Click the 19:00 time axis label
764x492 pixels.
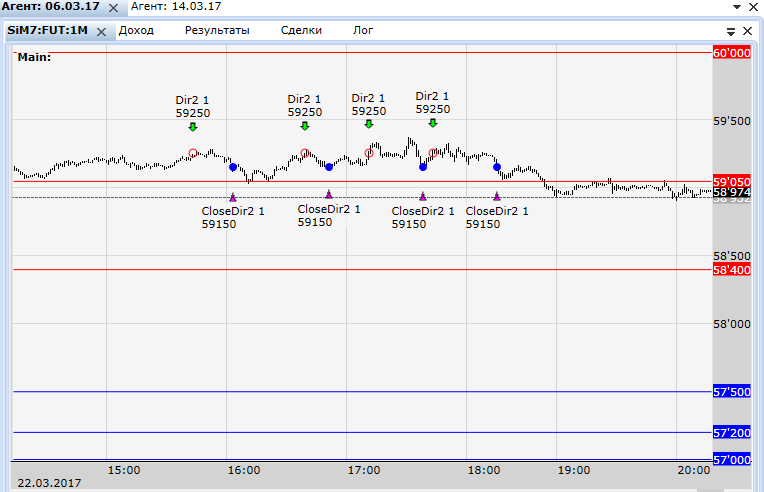[x=574, y=470]
